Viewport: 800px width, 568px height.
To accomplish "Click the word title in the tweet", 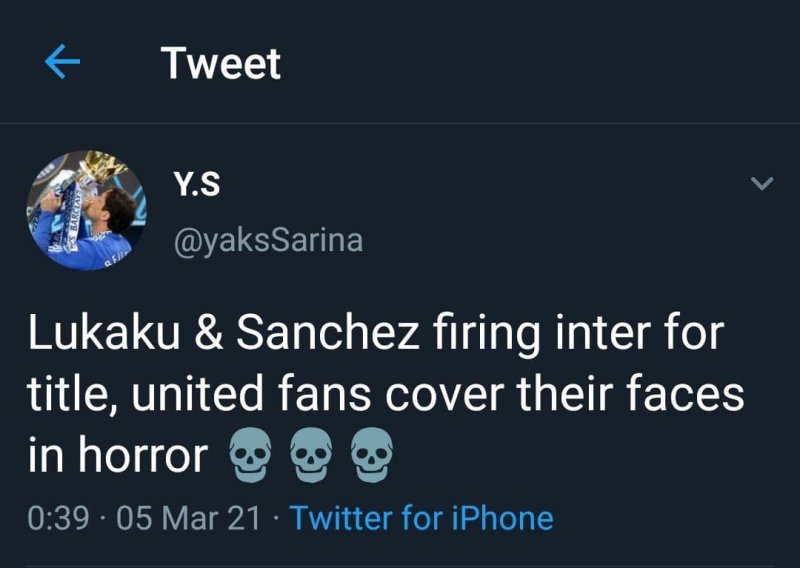I will (x=65, y=395).
